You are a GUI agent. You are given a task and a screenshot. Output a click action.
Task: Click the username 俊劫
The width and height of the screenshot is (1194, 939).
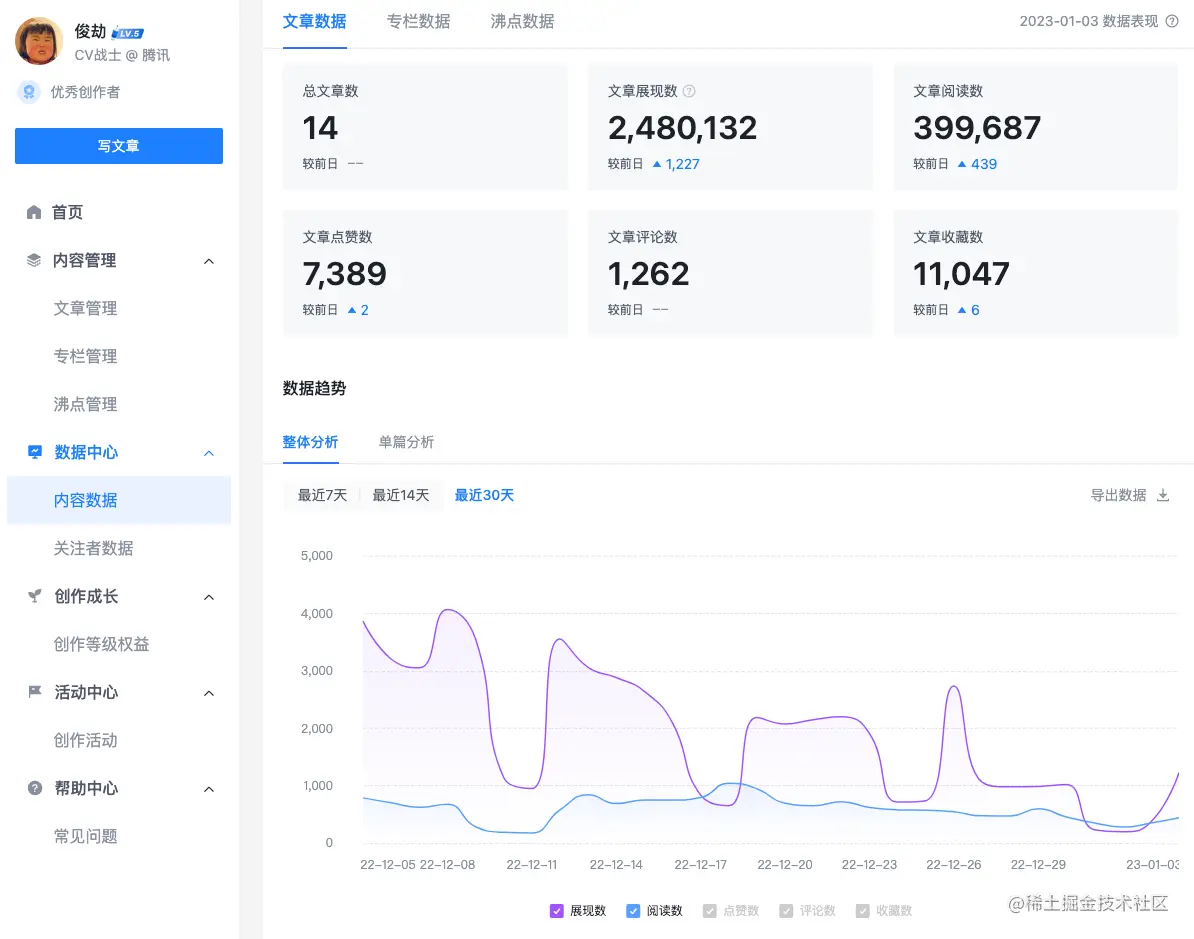[91, 32]
